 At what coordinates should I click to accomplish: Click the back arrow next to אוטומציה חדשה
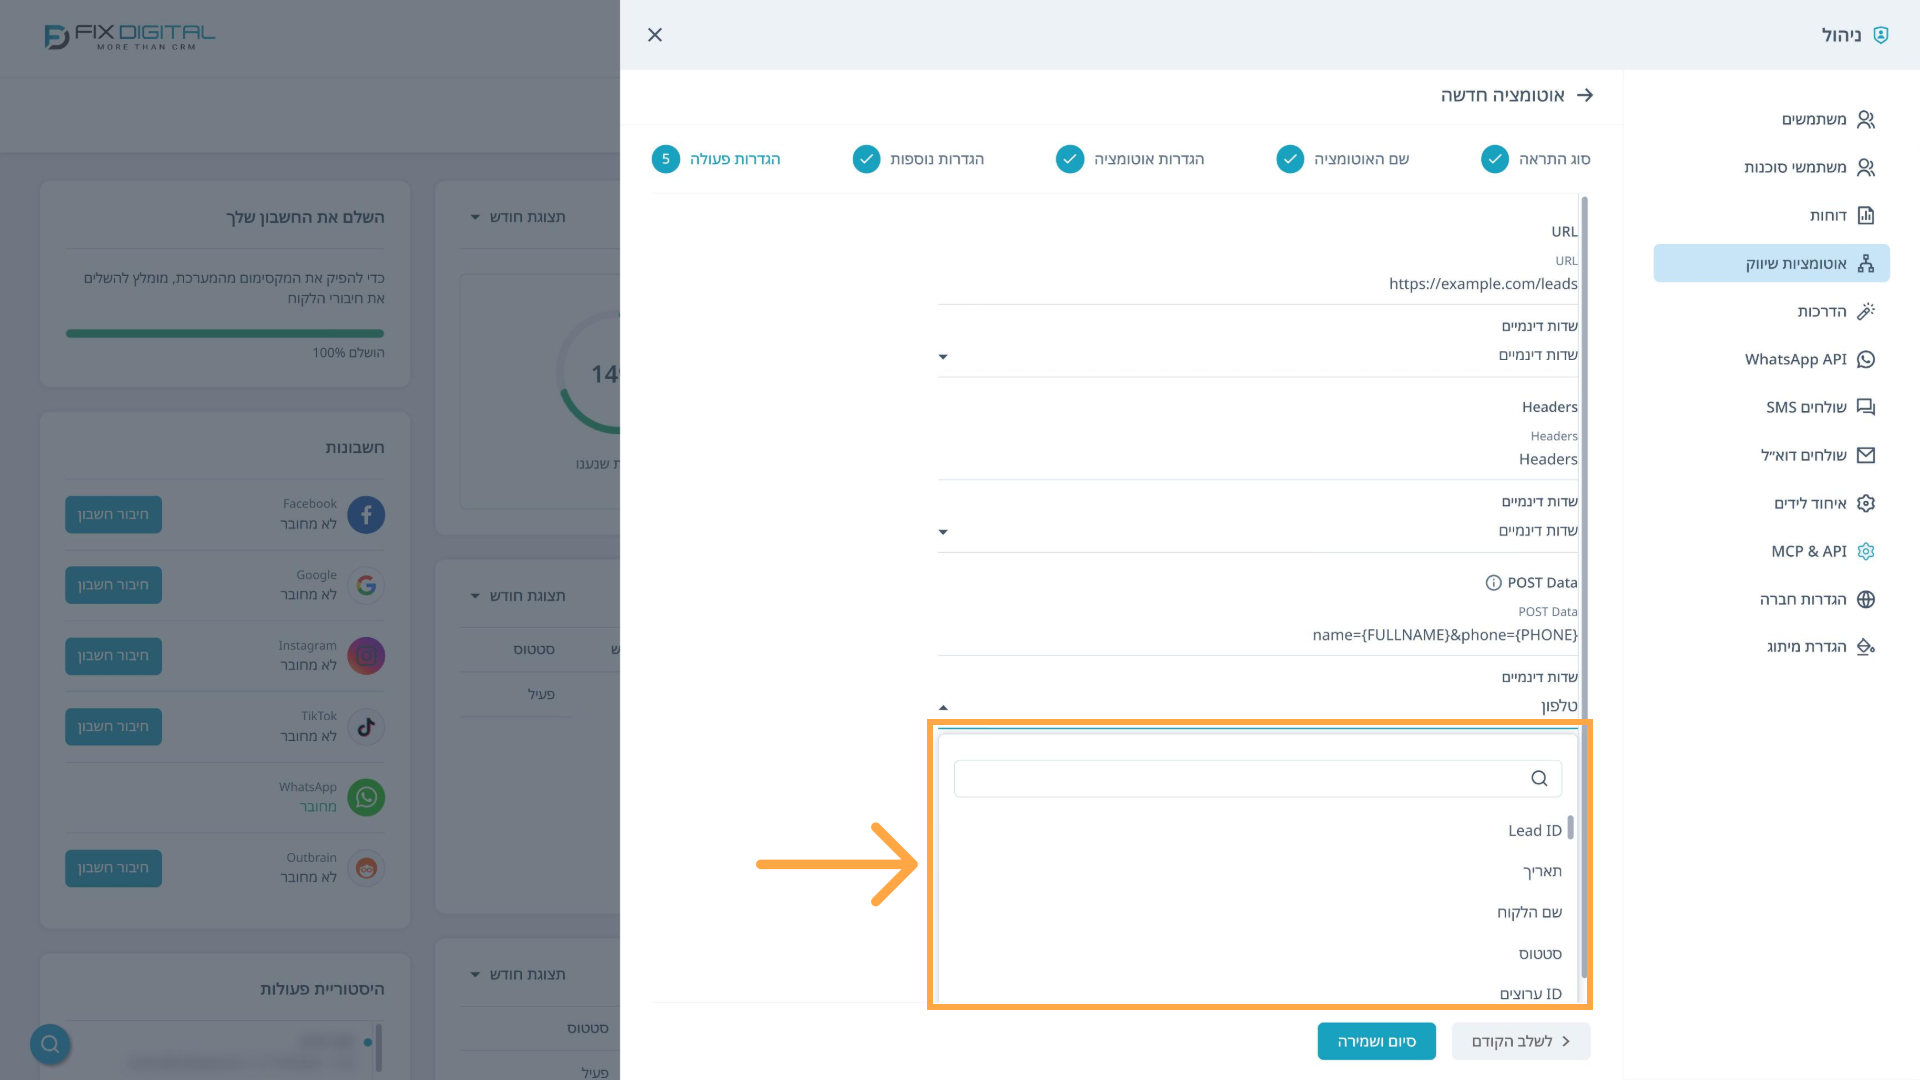click(x=1585, y=95)
